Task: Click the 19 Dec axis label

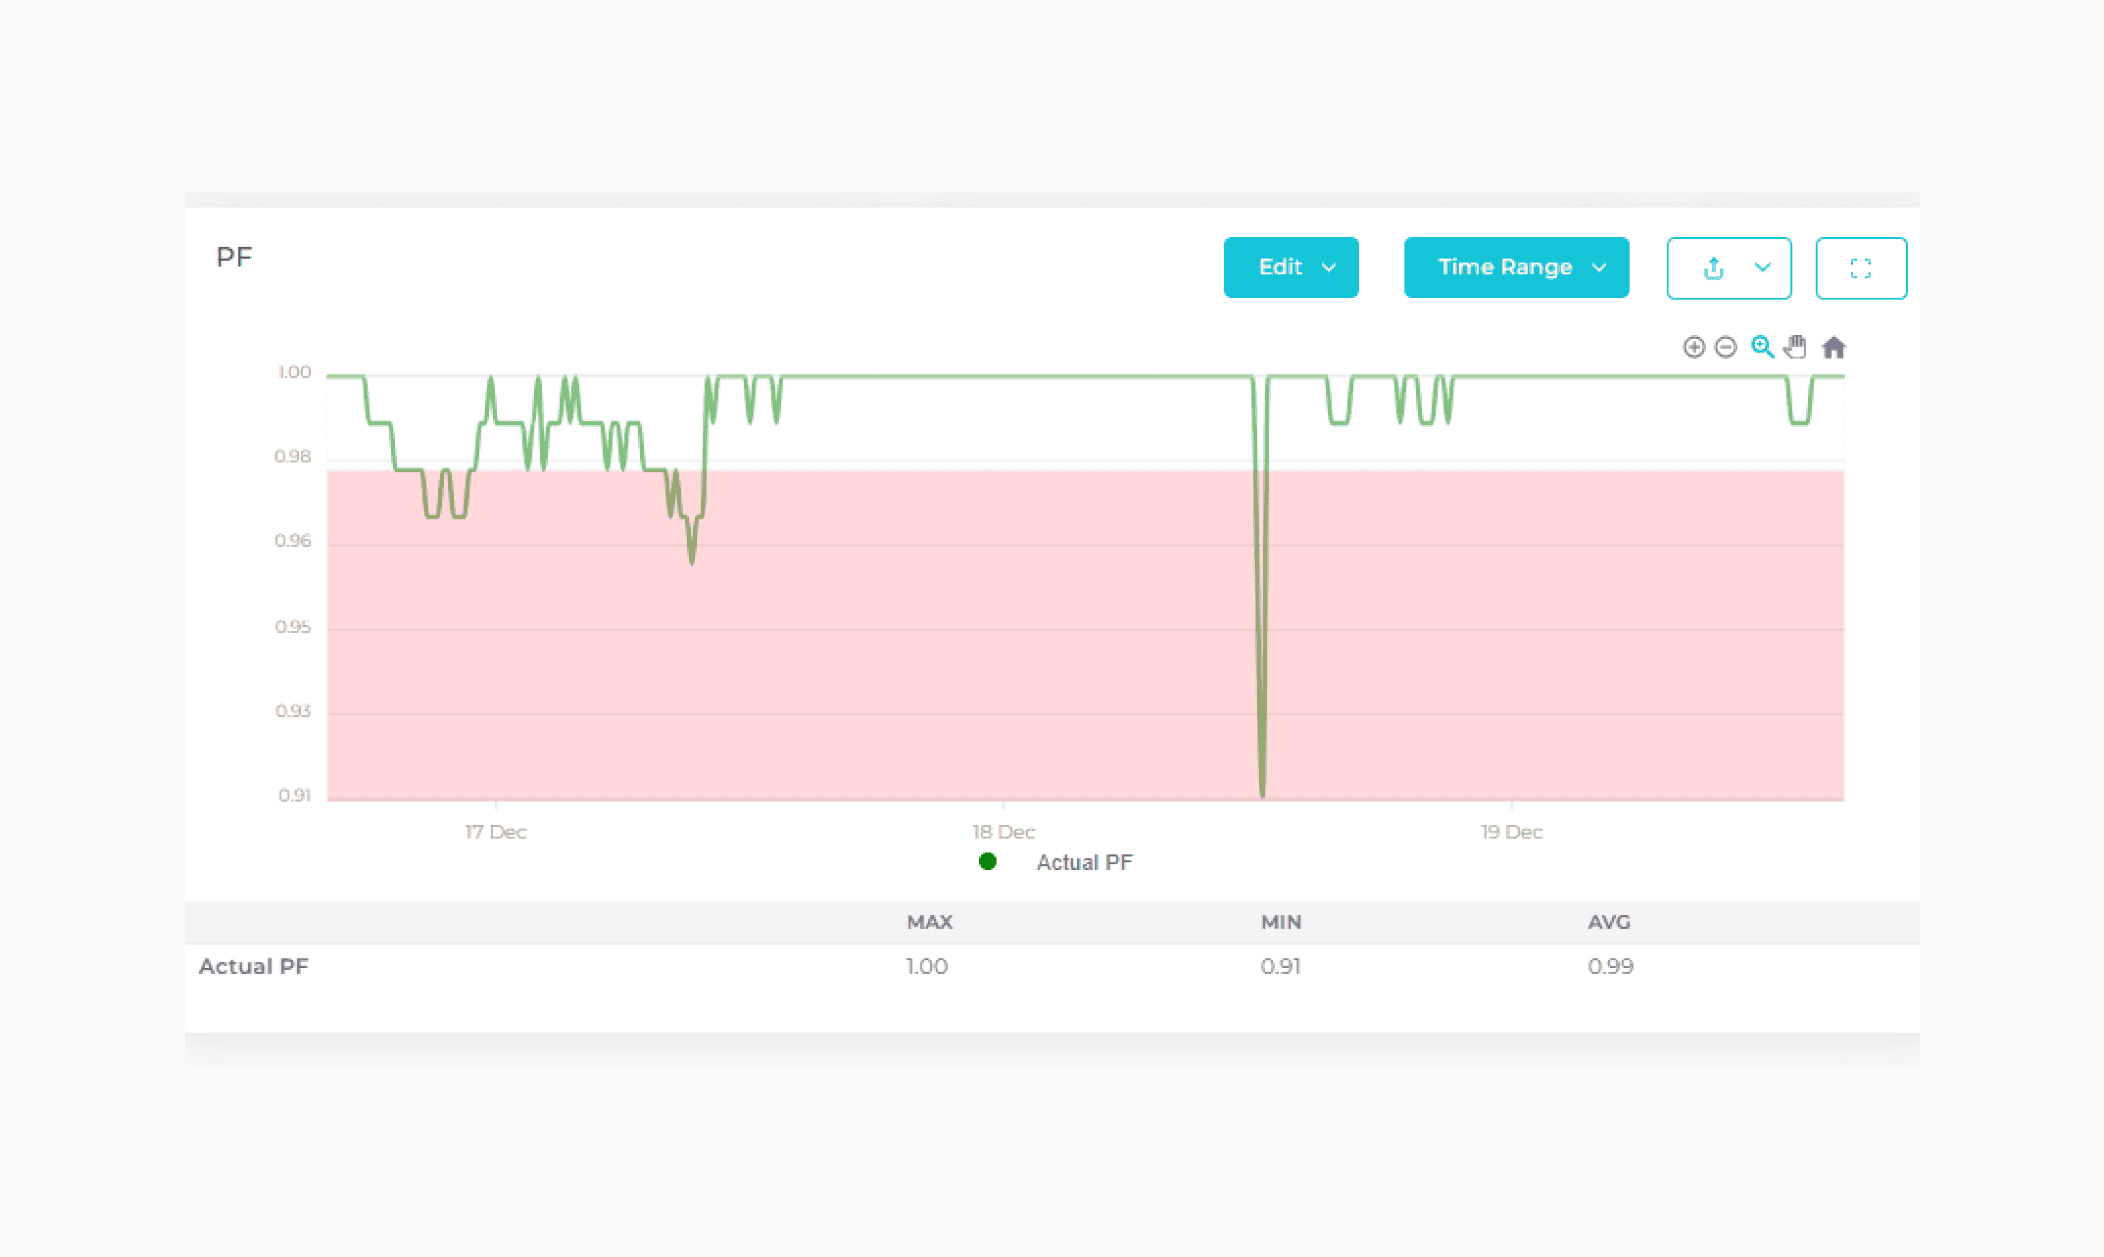Action: (1511, 832)
